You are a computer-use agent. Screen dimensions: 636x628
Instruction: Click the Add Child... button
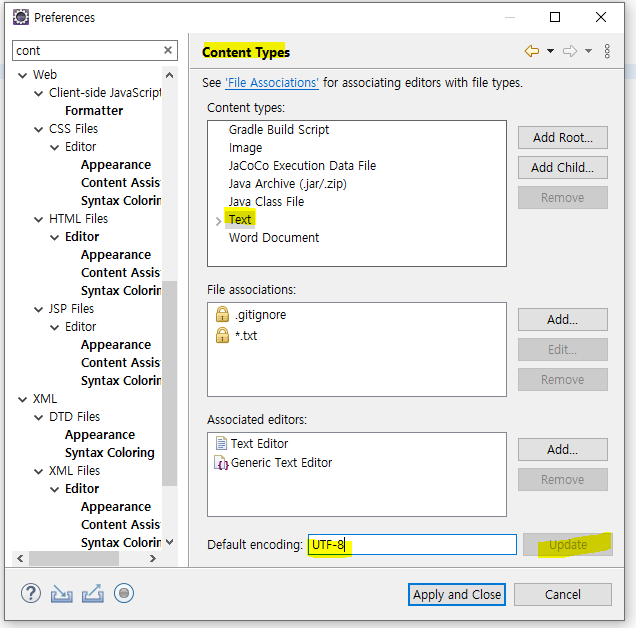point(563,168)
